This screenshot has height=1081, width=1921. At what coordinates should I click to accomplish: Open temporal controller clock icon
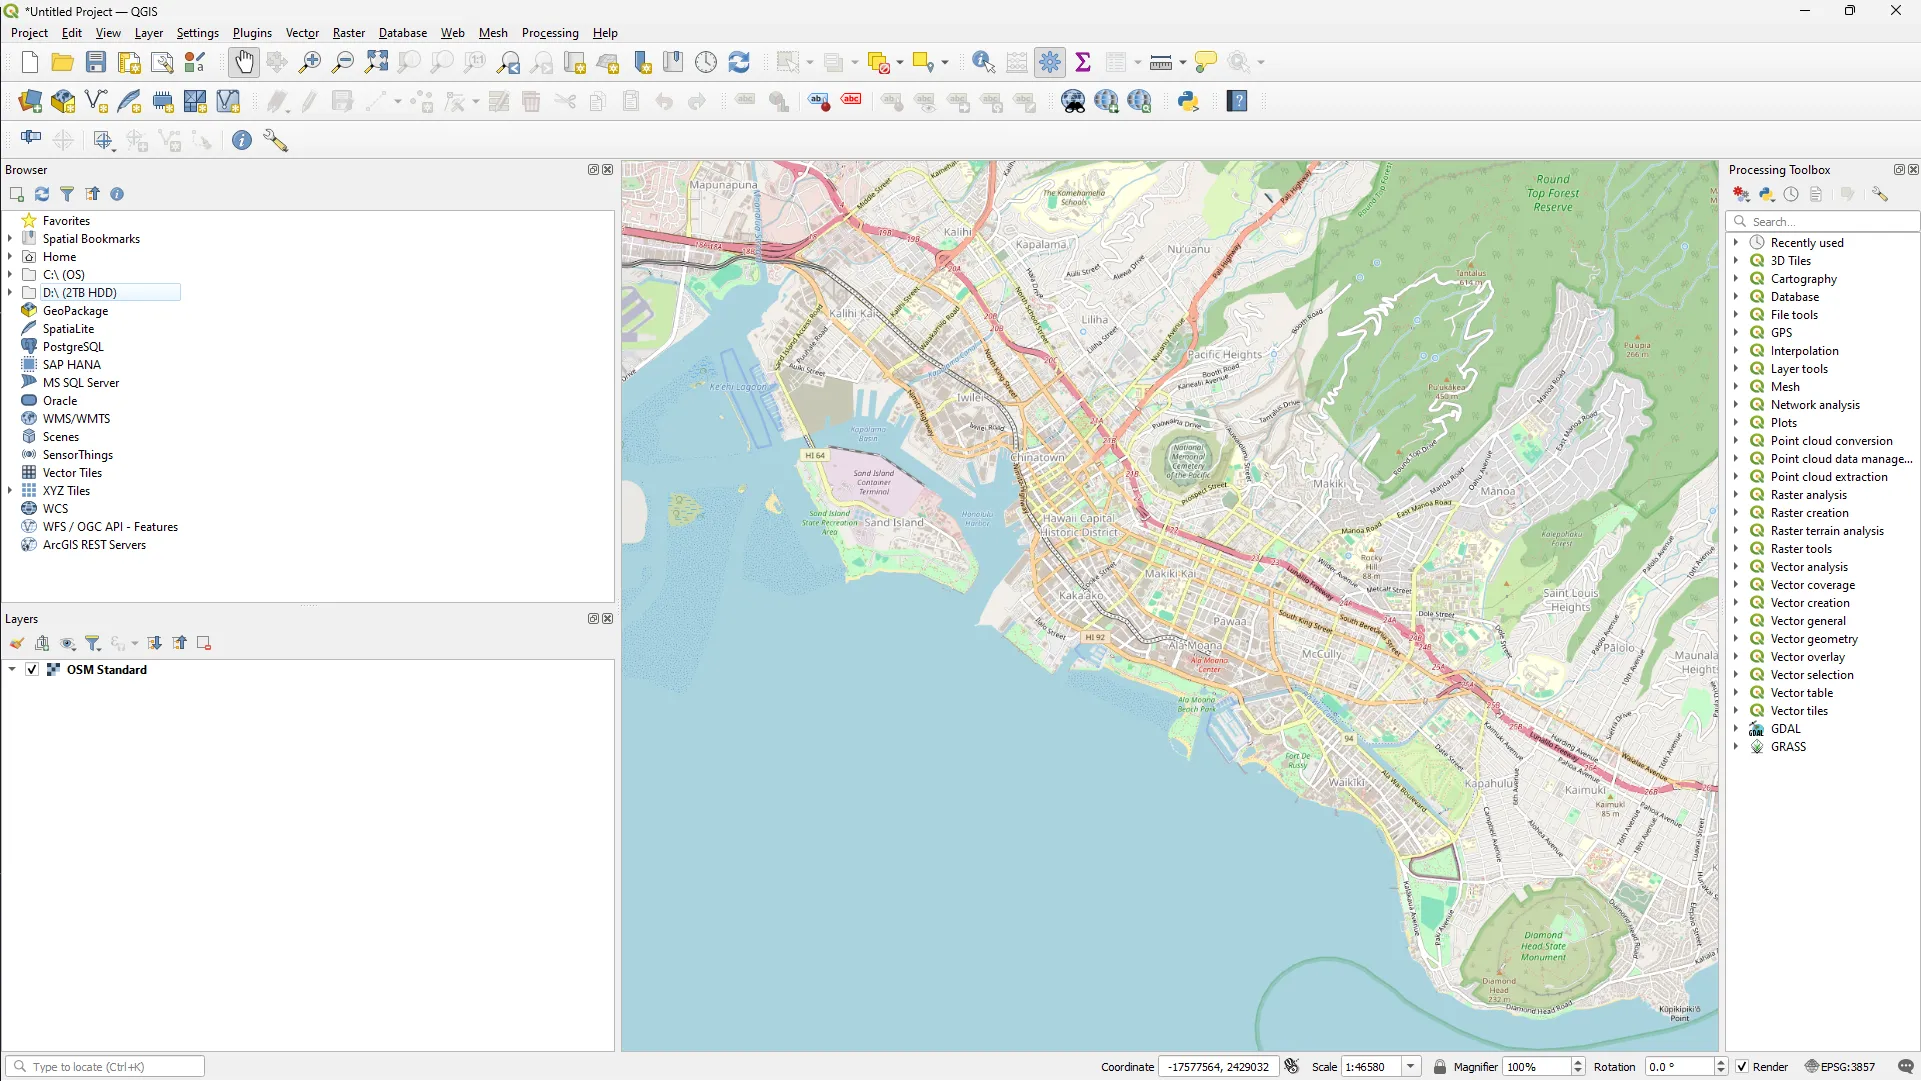click(x=706, y=62)
